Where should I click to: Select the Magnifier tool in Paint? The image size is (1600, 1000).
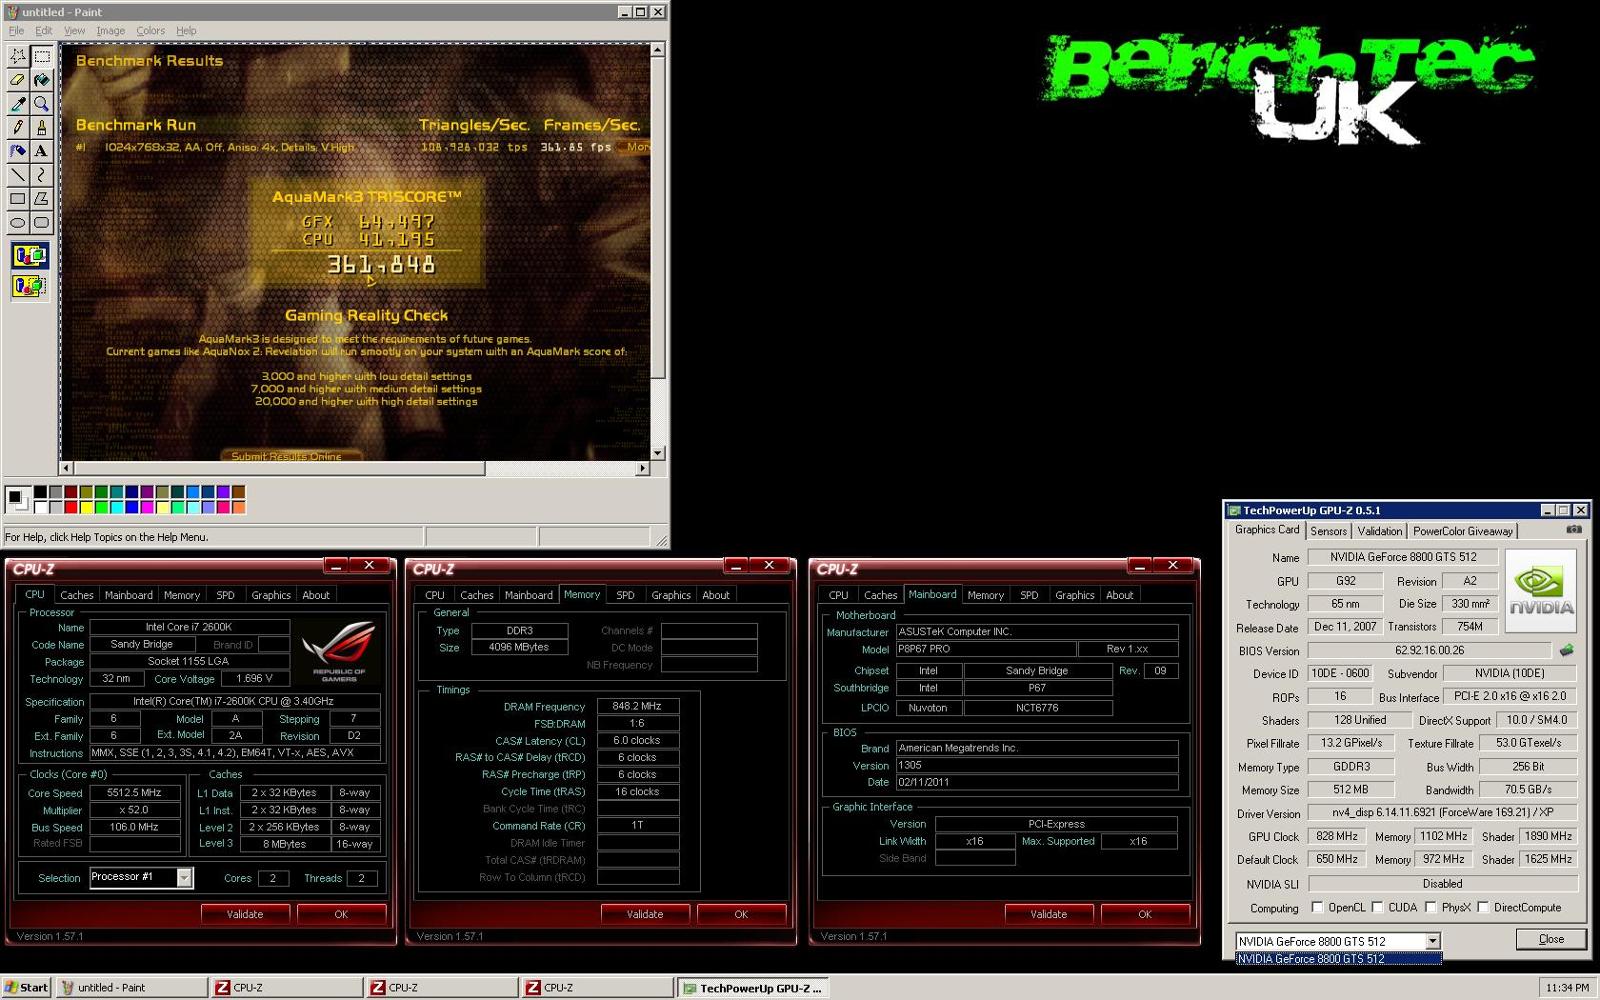coord(41,104)
